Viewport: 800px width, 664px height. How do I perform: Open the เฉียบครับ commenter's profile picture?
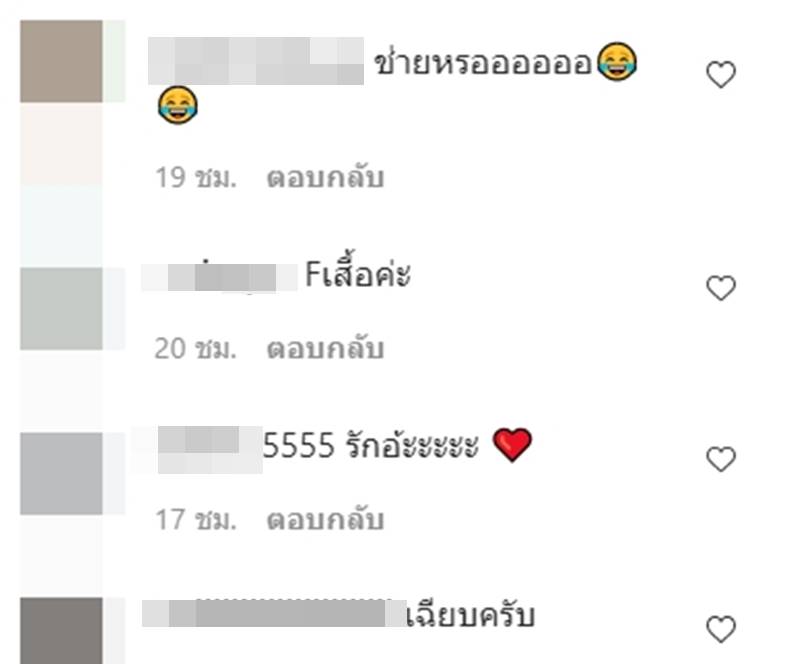tap(61, 631)
